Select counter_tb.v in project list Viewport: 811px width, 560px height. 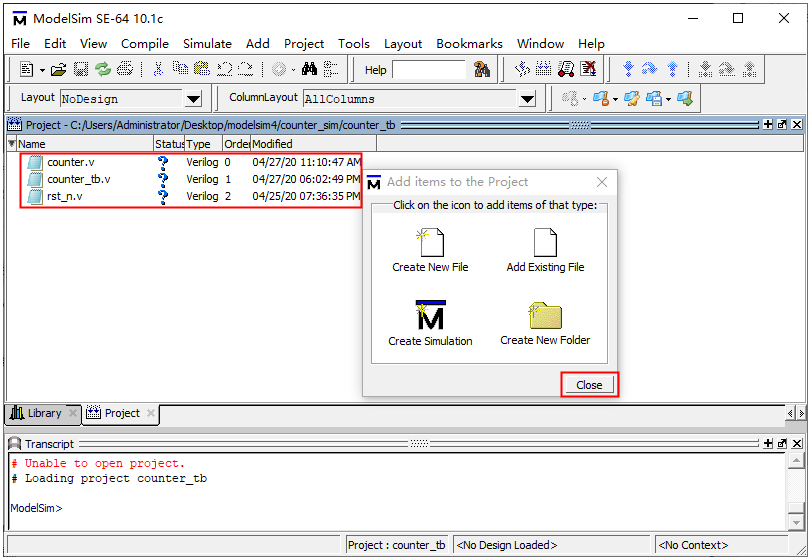(x=78, y=180)
